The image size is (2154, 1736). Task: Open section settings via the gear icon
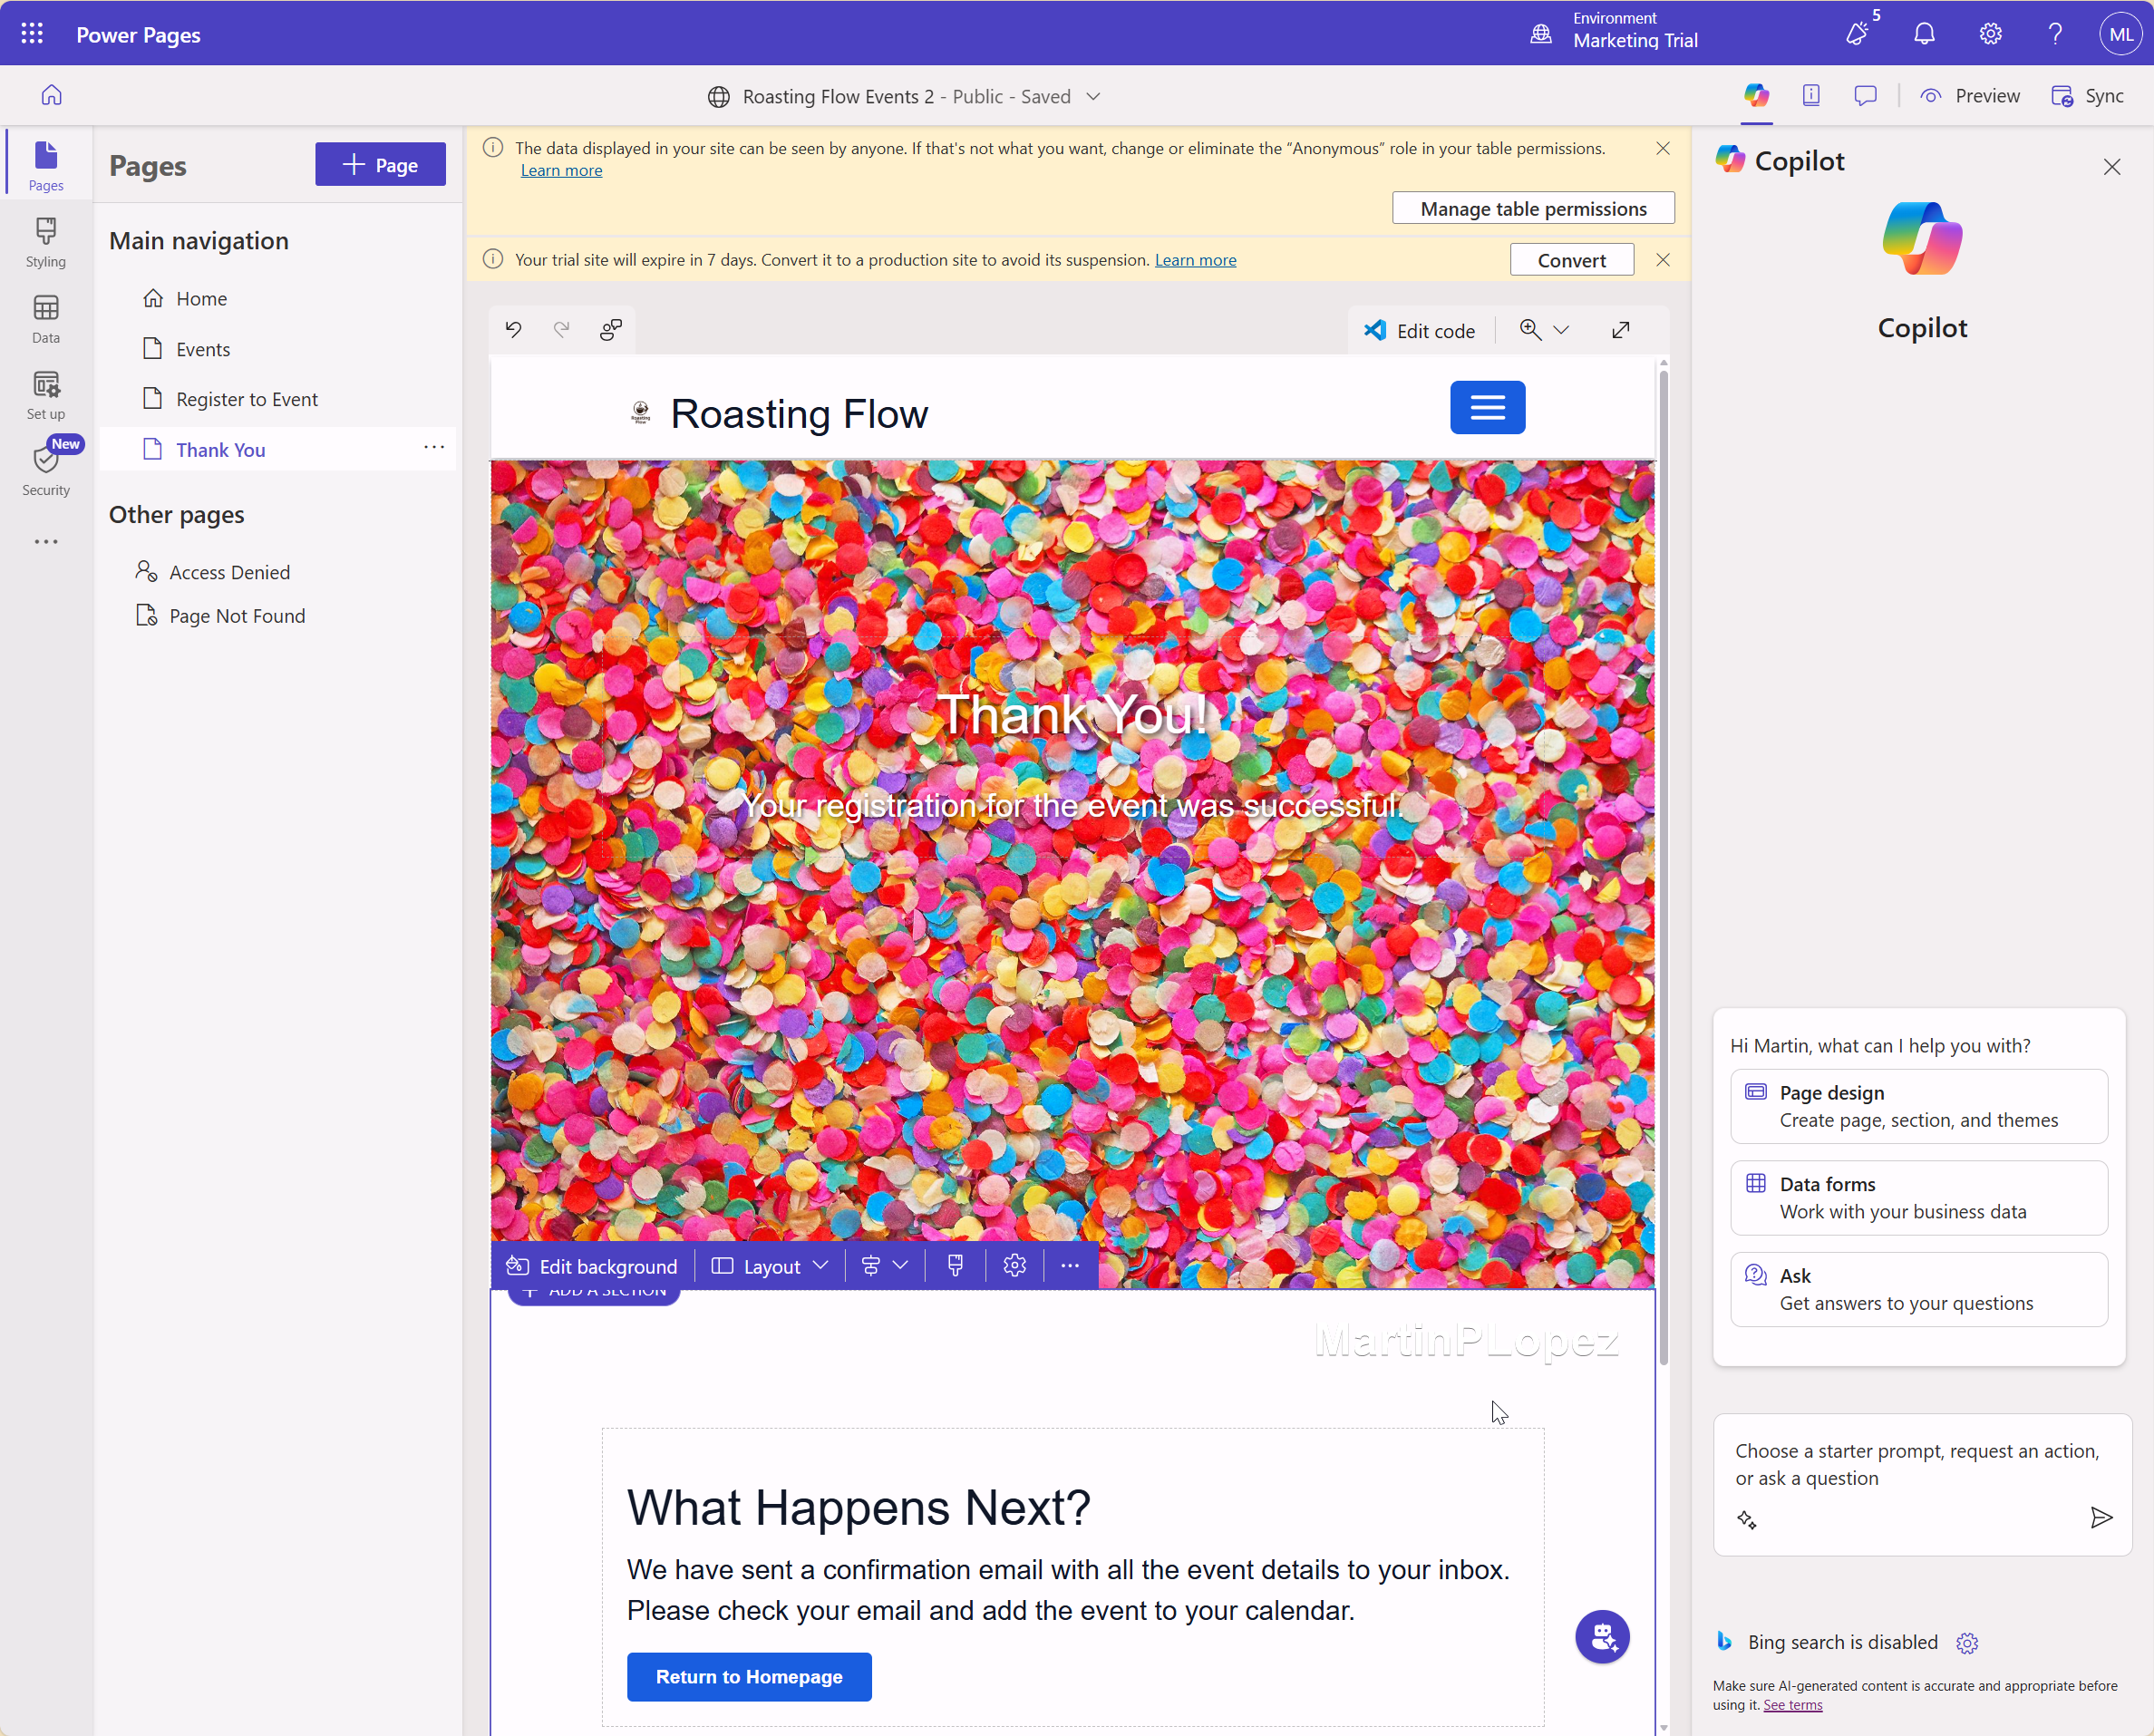(x=1014, y=1265)
